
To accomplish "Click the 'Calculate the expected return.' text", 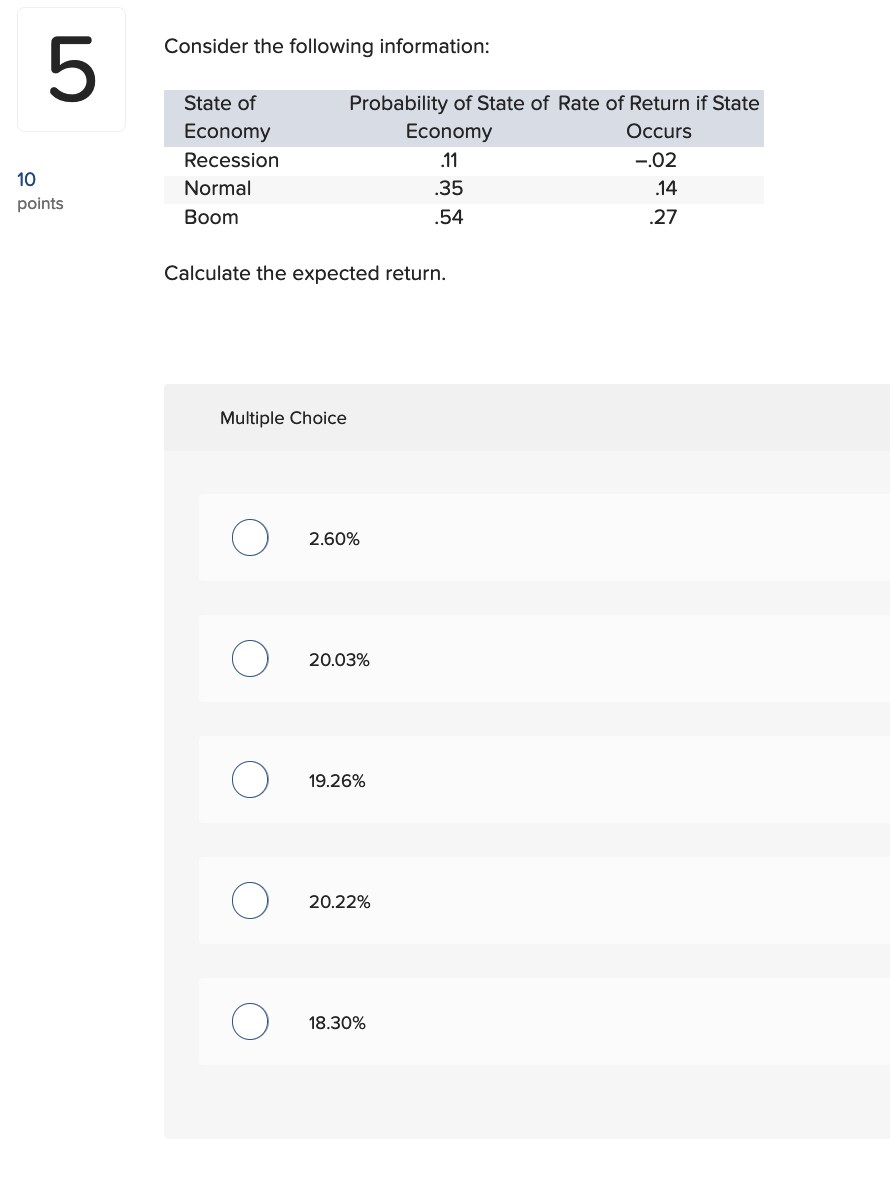I will pyautogui.click(x=305, y=273).
